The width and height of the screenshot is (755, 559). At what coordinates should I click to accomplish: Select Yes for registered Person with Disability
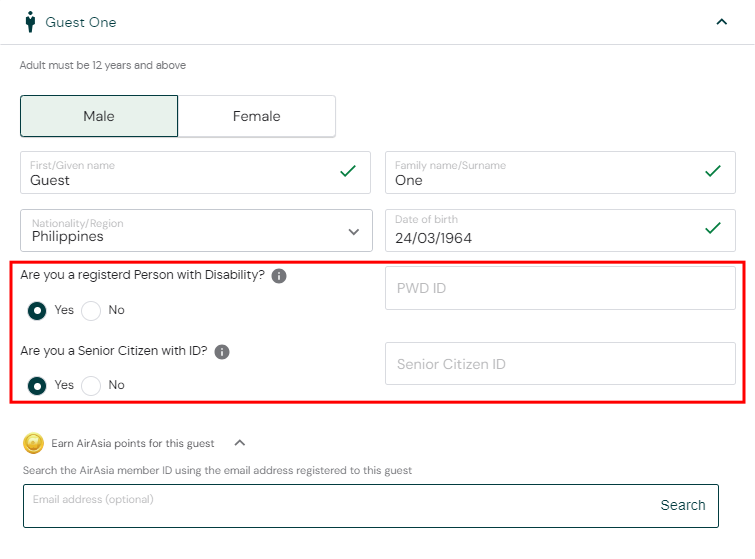pos(37,310)
